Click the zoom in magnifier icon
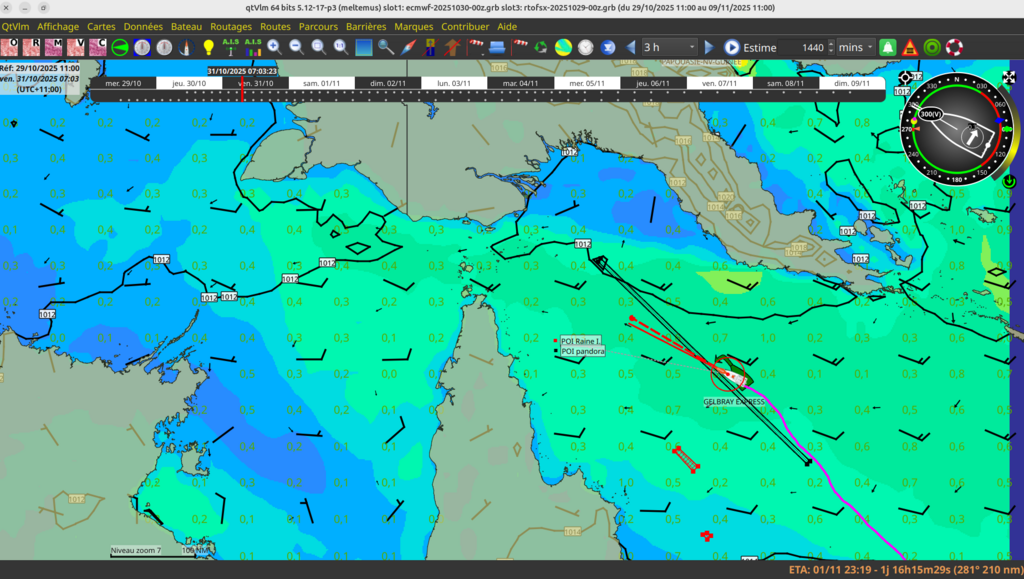Image resolution: width=1024 pixels, height=579 pixels. pyautogui.click(x=274, y=47)
